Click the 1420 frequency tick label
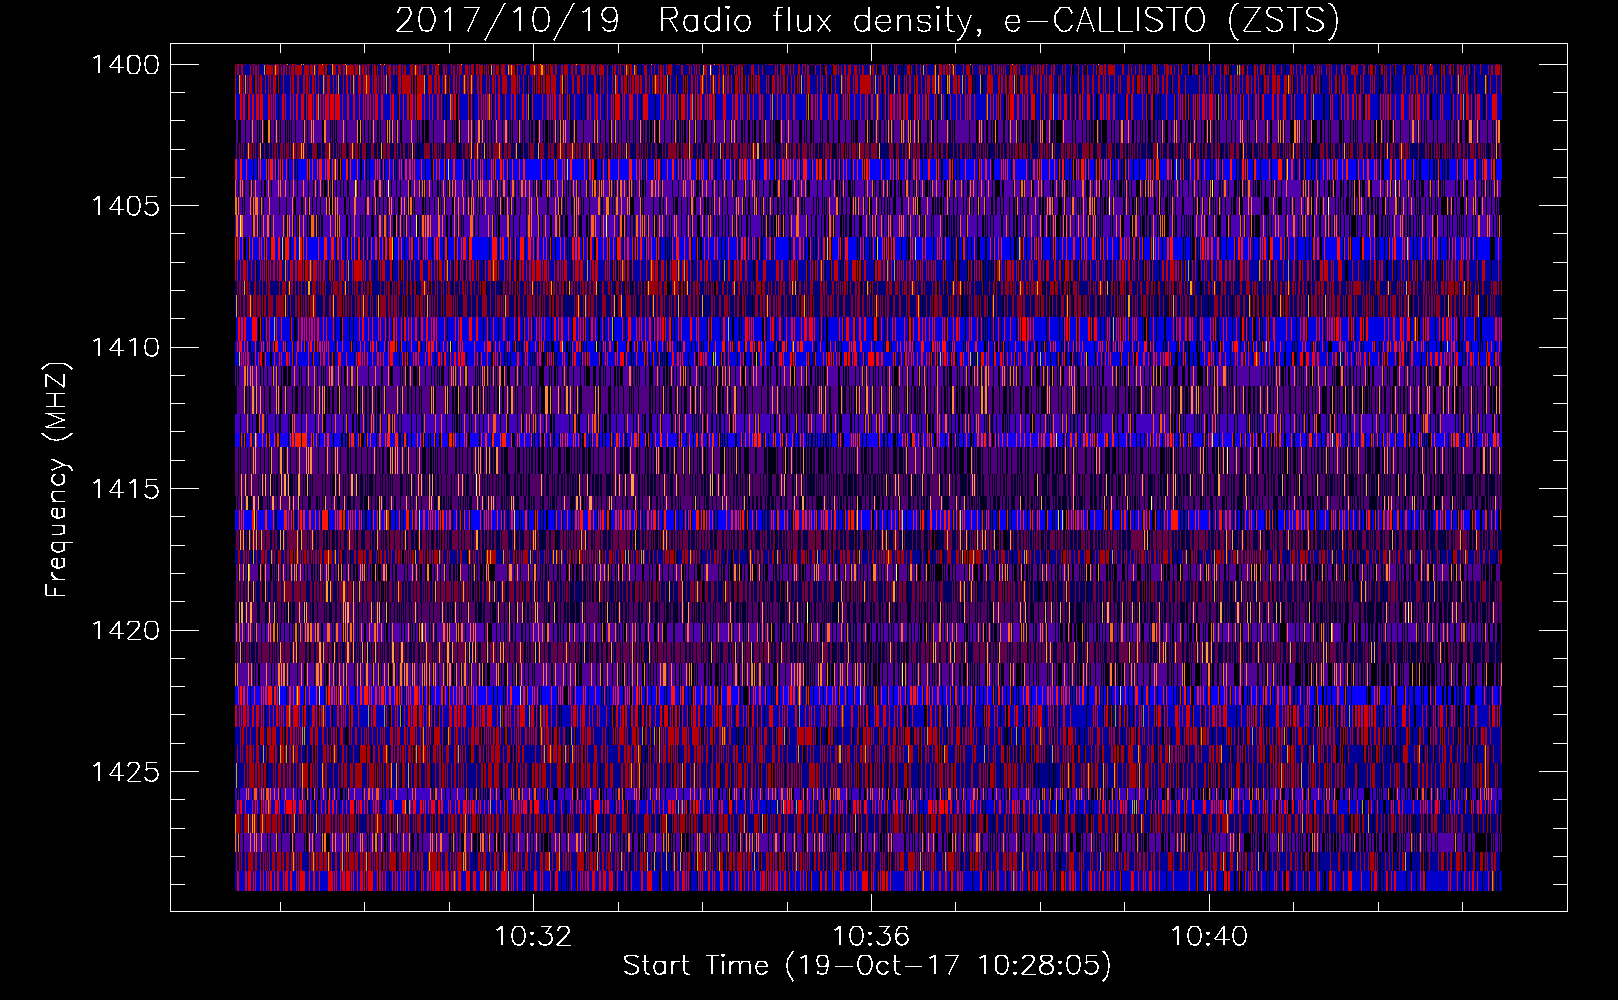 [125, 631]
